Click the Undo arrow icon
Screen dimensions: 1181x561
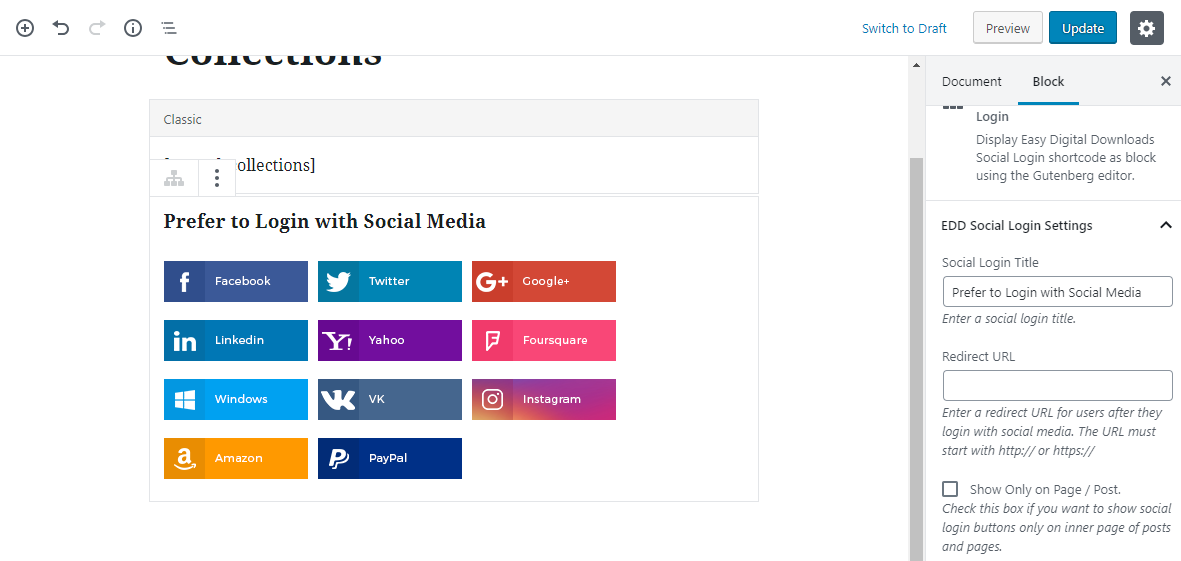click(61, 28)
